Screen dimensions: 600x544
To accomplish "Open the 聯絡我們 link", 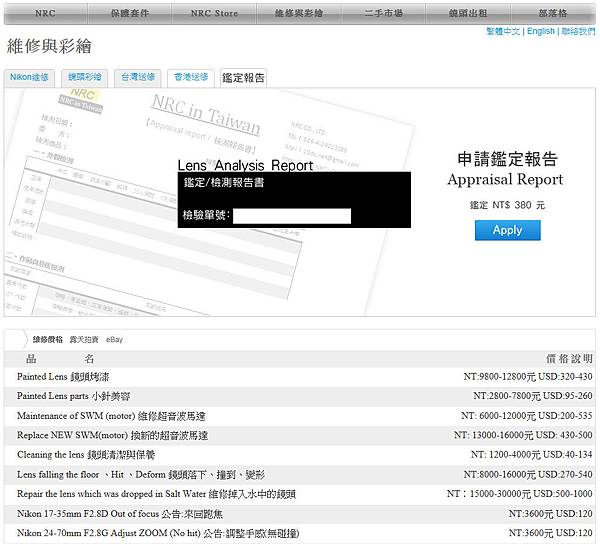I will pyautogui.click(x=578, y=31).
